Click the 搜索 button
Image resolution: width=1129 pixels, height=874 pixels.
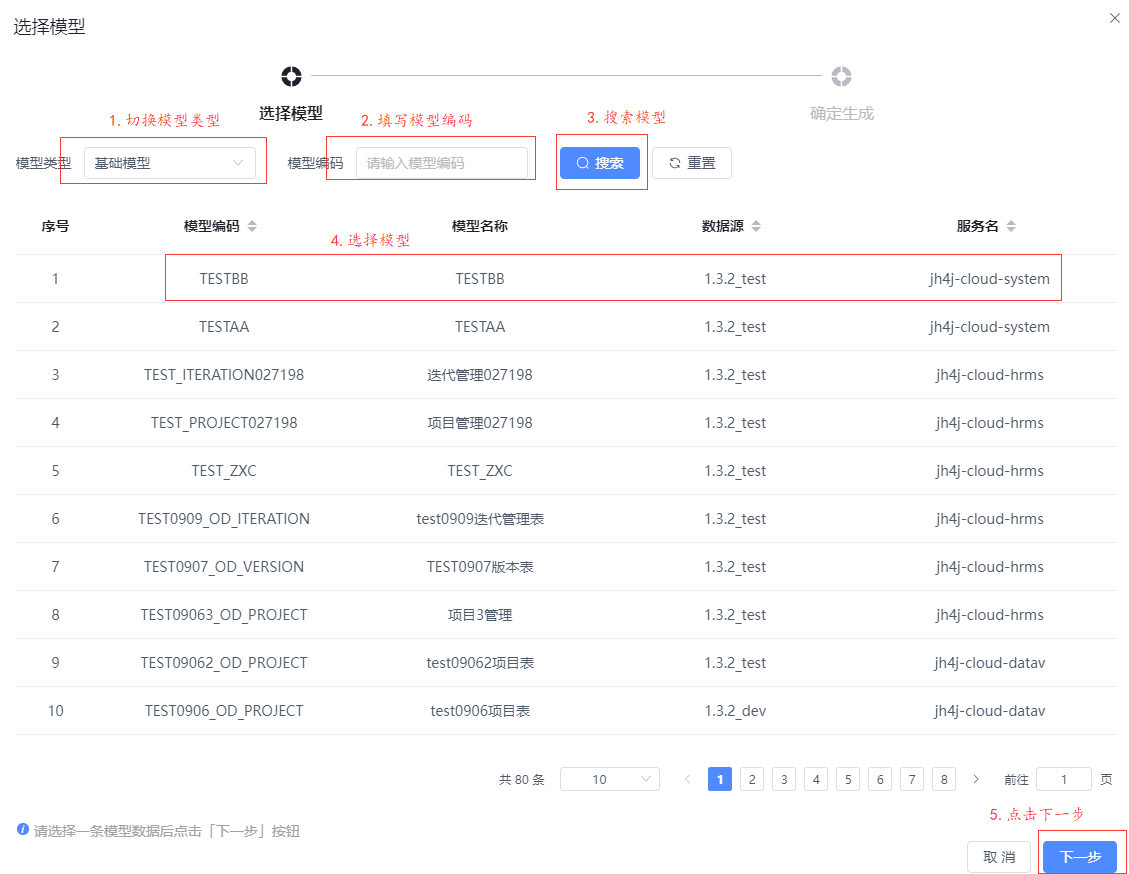[600, 163]
